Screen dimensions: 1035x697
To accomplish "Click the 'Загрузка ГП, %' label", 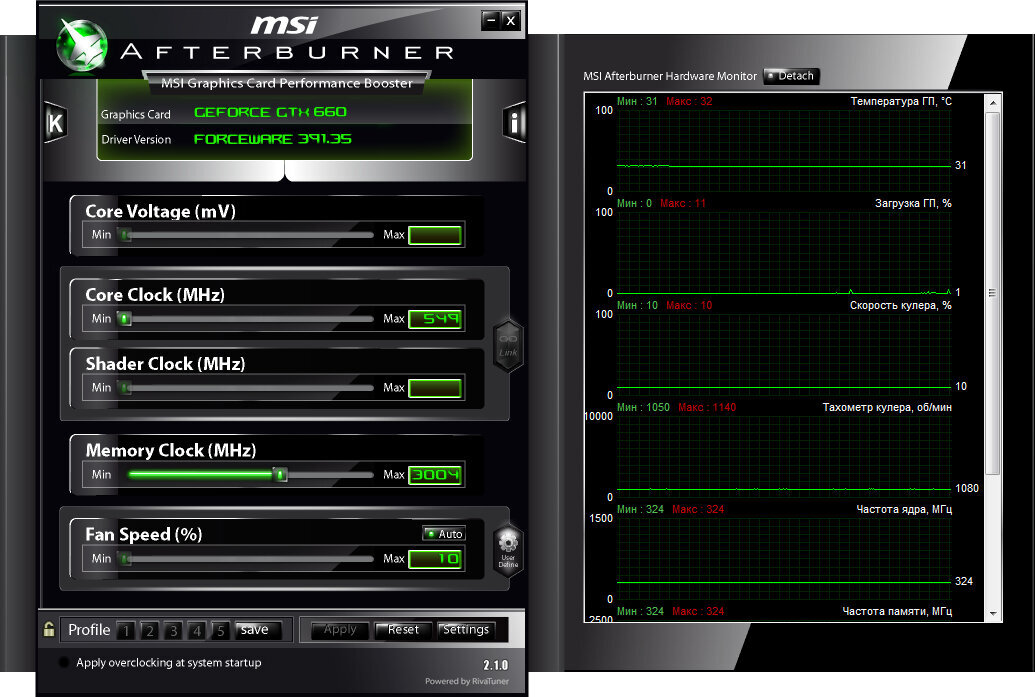I will pyautogui.click(x=913, y=203).
